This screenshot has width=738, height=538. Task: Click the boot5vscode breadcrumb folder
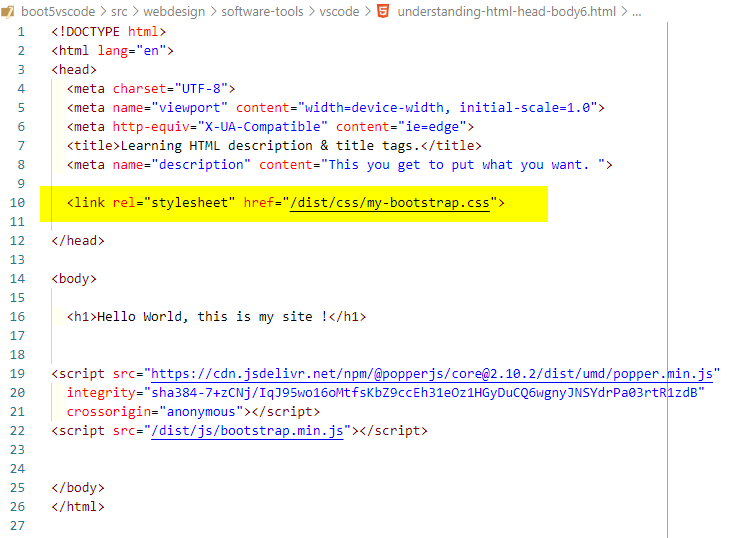click(58, 11)
